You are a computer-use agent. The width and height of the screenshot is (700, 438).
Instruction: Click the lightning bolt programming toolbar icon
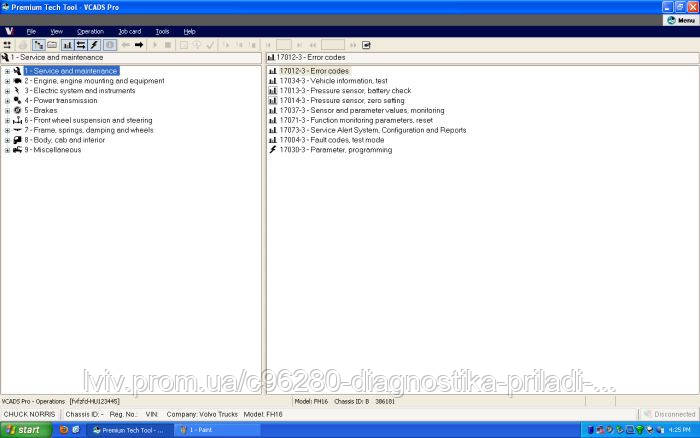pos(95,45)
